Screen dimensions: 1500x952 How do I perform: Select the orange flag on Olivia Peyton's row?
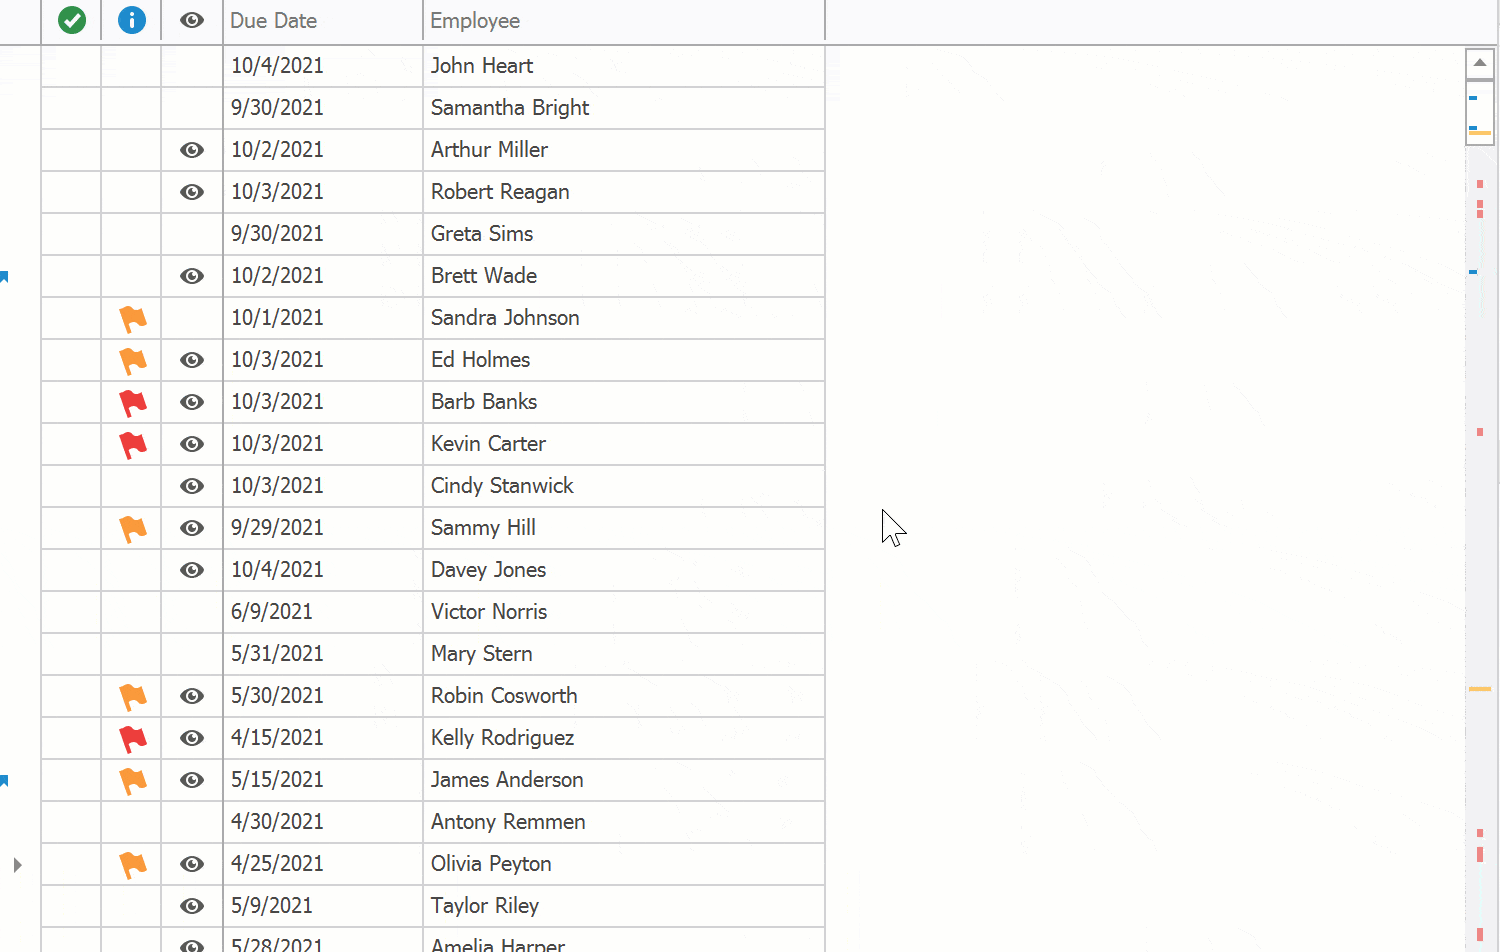[x=131, y=864]
